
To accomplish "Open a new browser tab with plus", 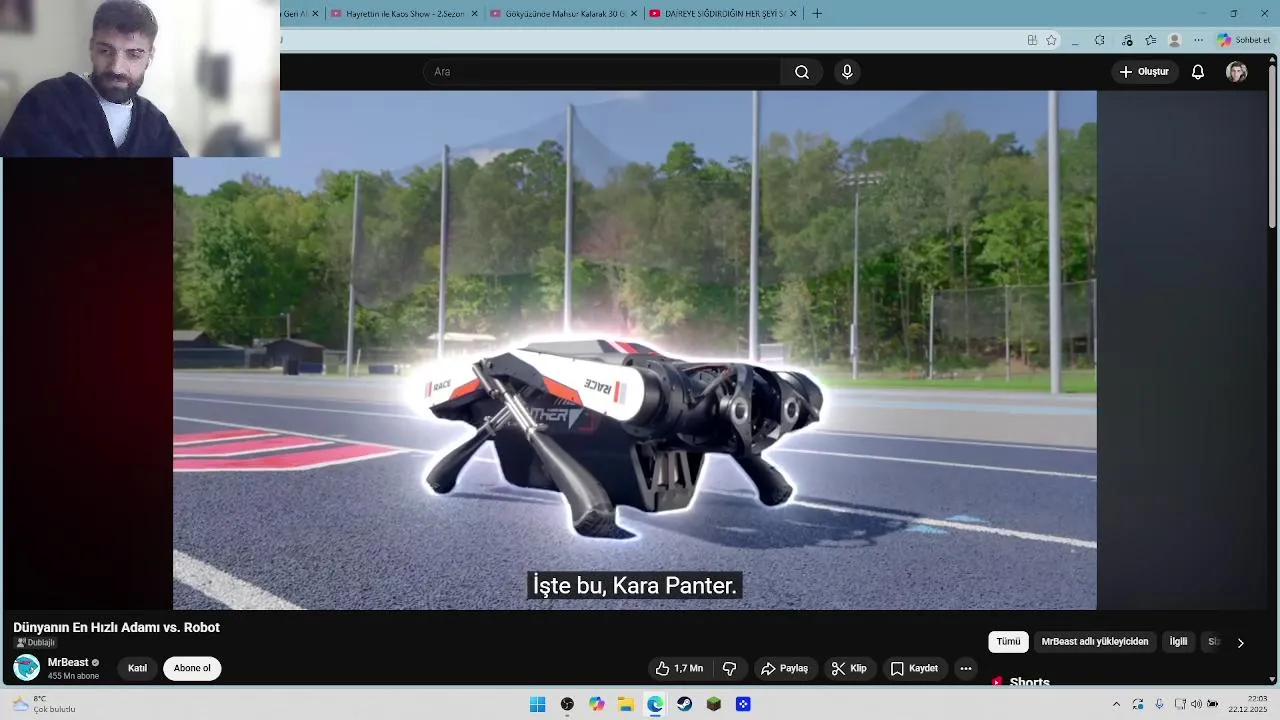I will [817, 14].
